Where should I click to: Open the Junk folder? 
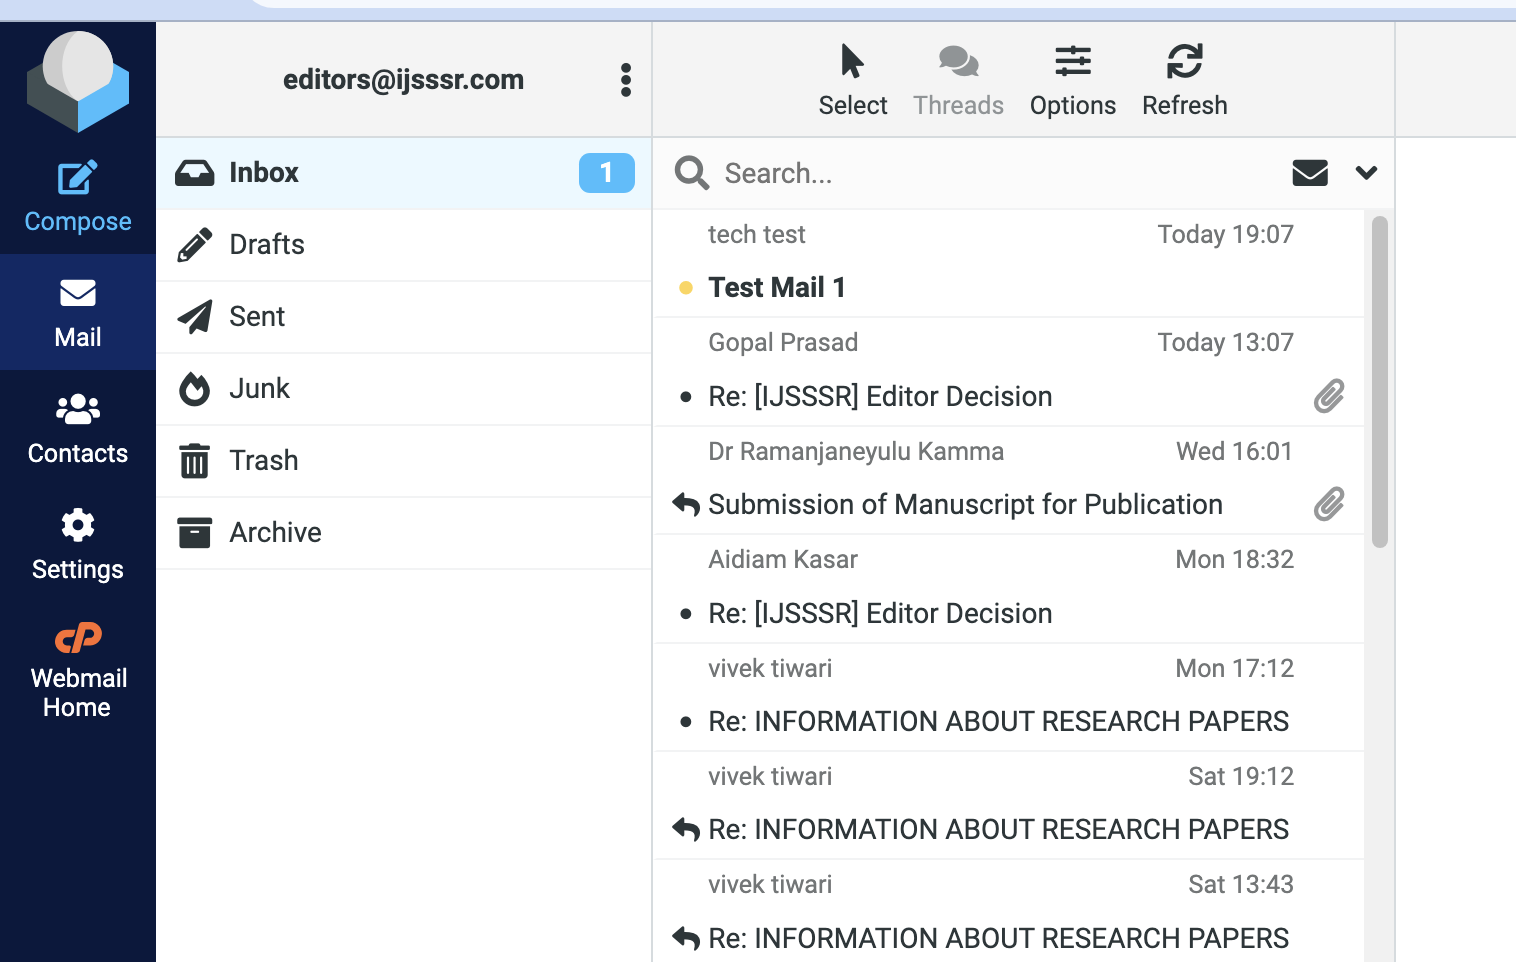click(x=259, y=389)
